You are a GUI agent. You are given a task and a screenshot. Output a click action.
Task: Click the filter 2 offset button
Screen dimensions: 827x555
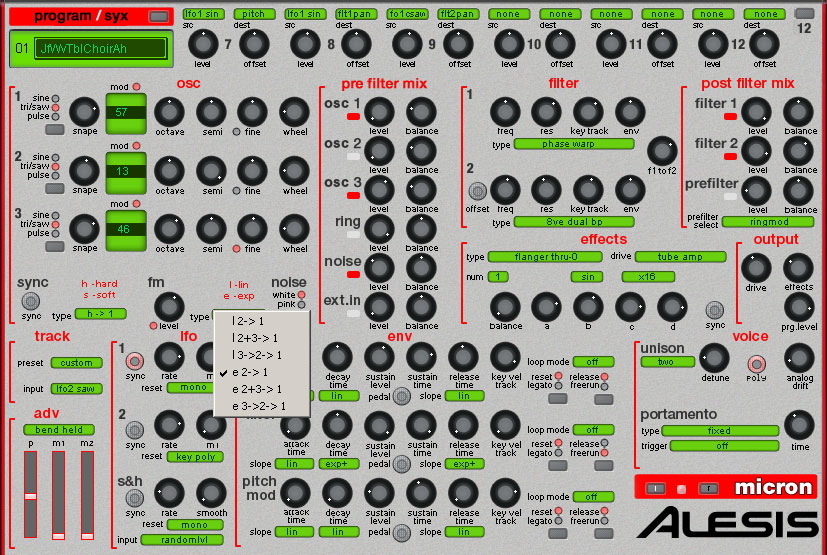(x=477, y=191)
